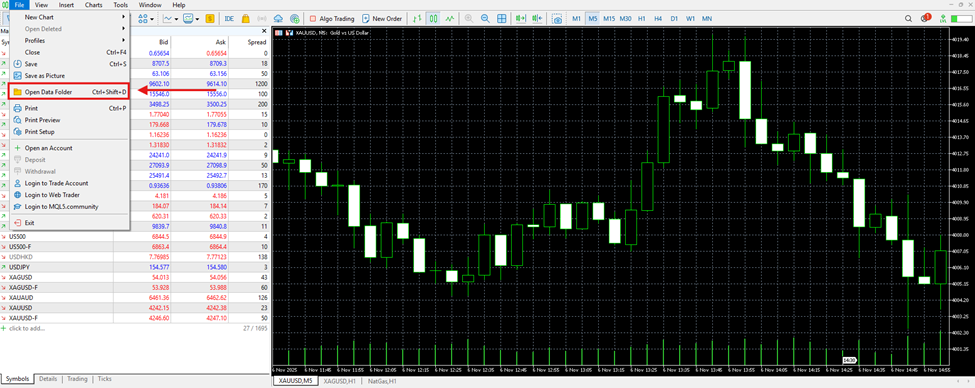
Task: Select the M5 timeframe
Action: [593, 19]
